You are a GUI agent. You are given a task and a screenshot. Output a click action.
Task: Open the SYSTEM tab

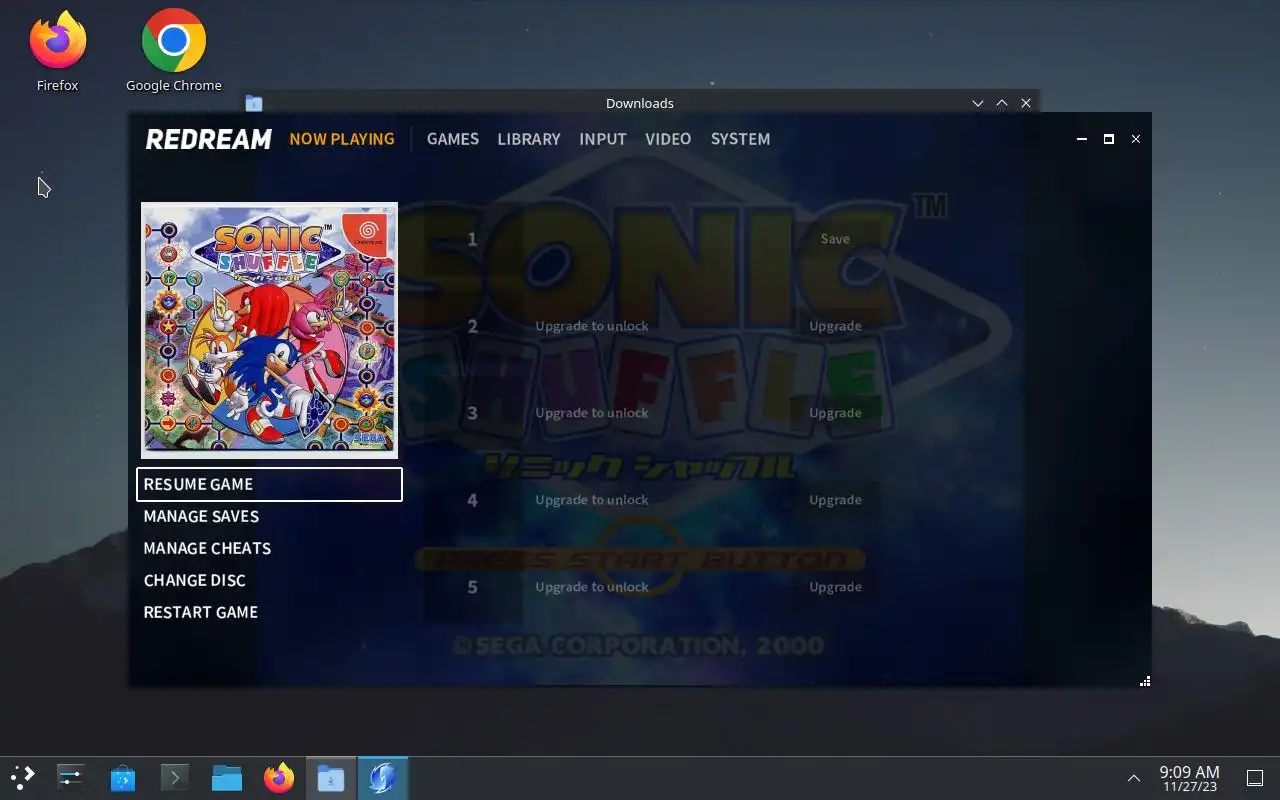point(740,139)
